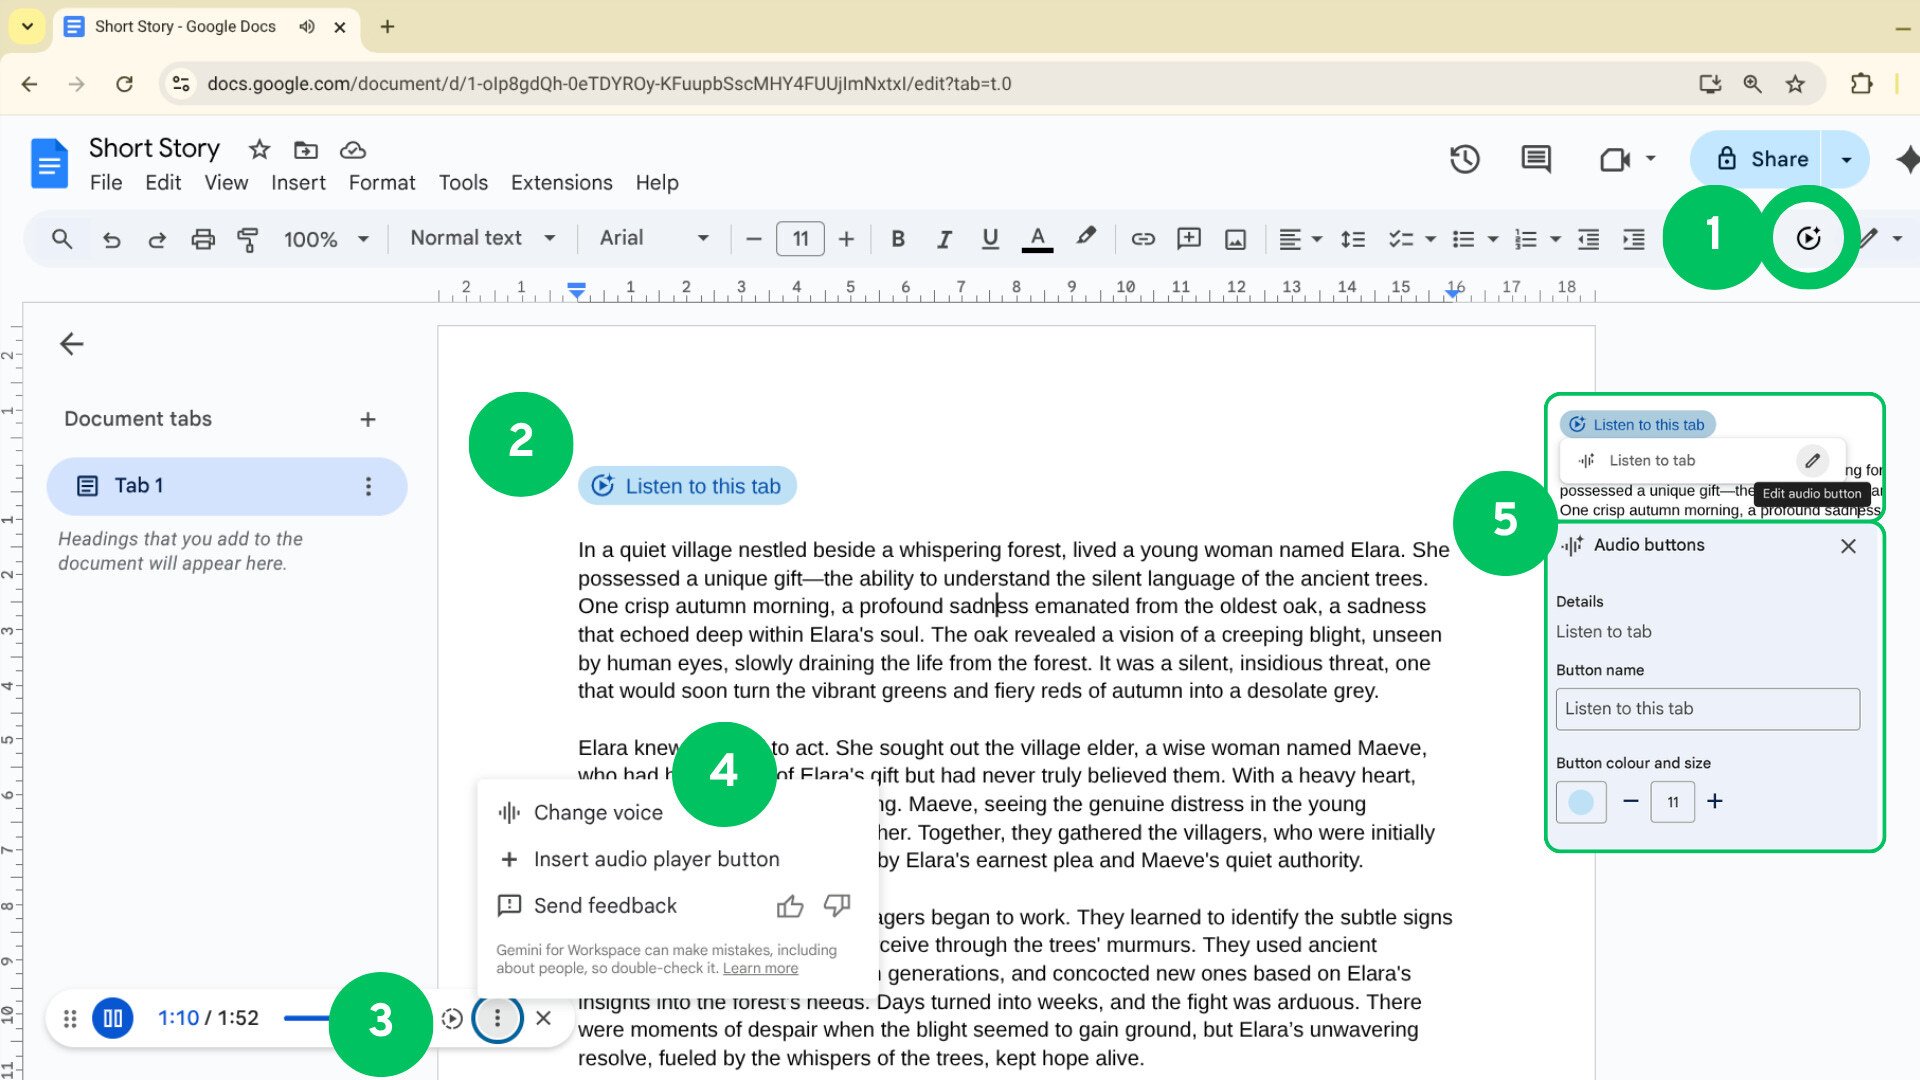Viewport: 1920px width, 1080px height.
Task: Open version history via the clock icon
Action: tap(1464, 159)
